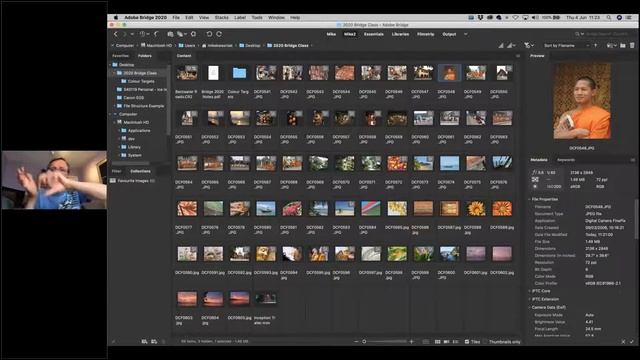Collapse the File Properties section
This screenshot has height=360, width=640.
click(x=529, y=199)
